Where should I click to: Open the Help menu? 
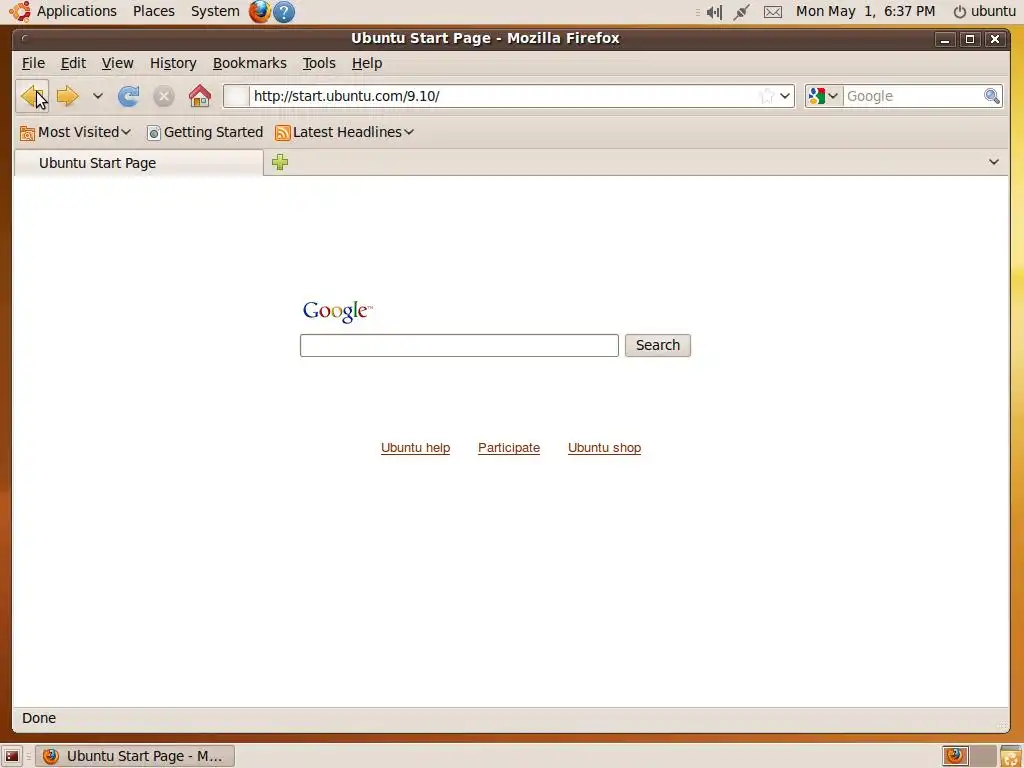[x=367, y=63]
